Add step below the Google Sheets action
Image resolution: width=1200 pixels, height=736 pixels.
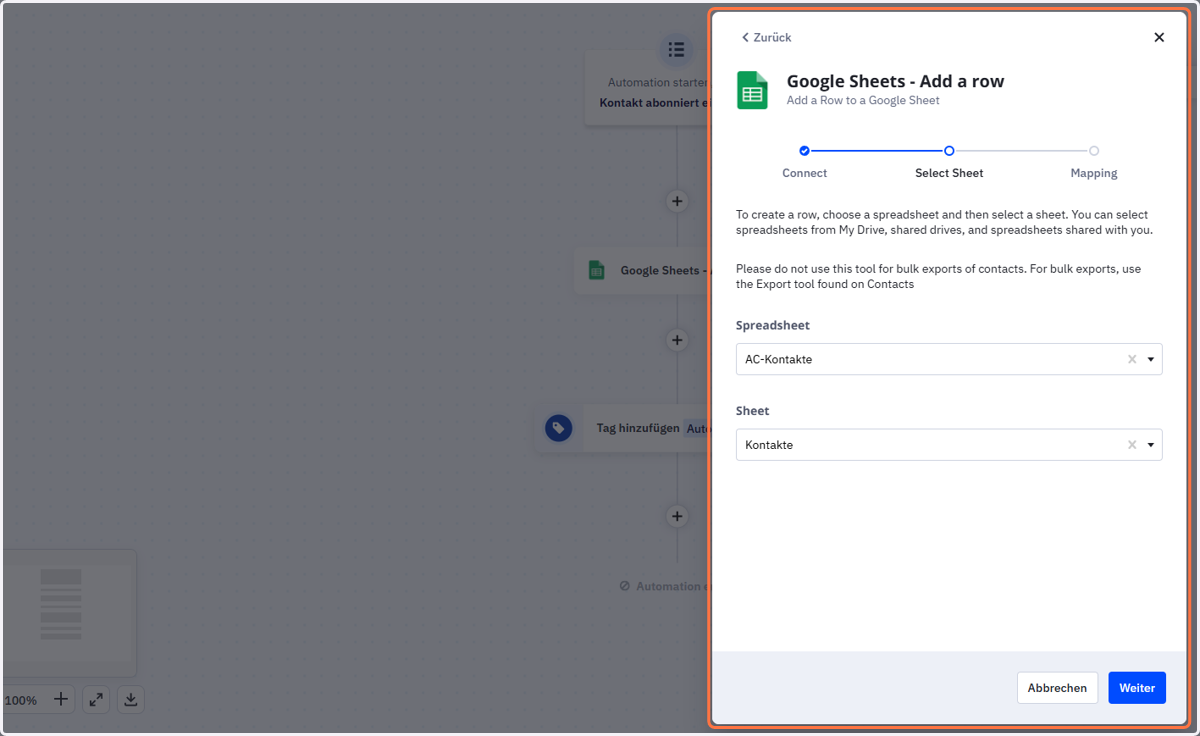coord(677,340)
